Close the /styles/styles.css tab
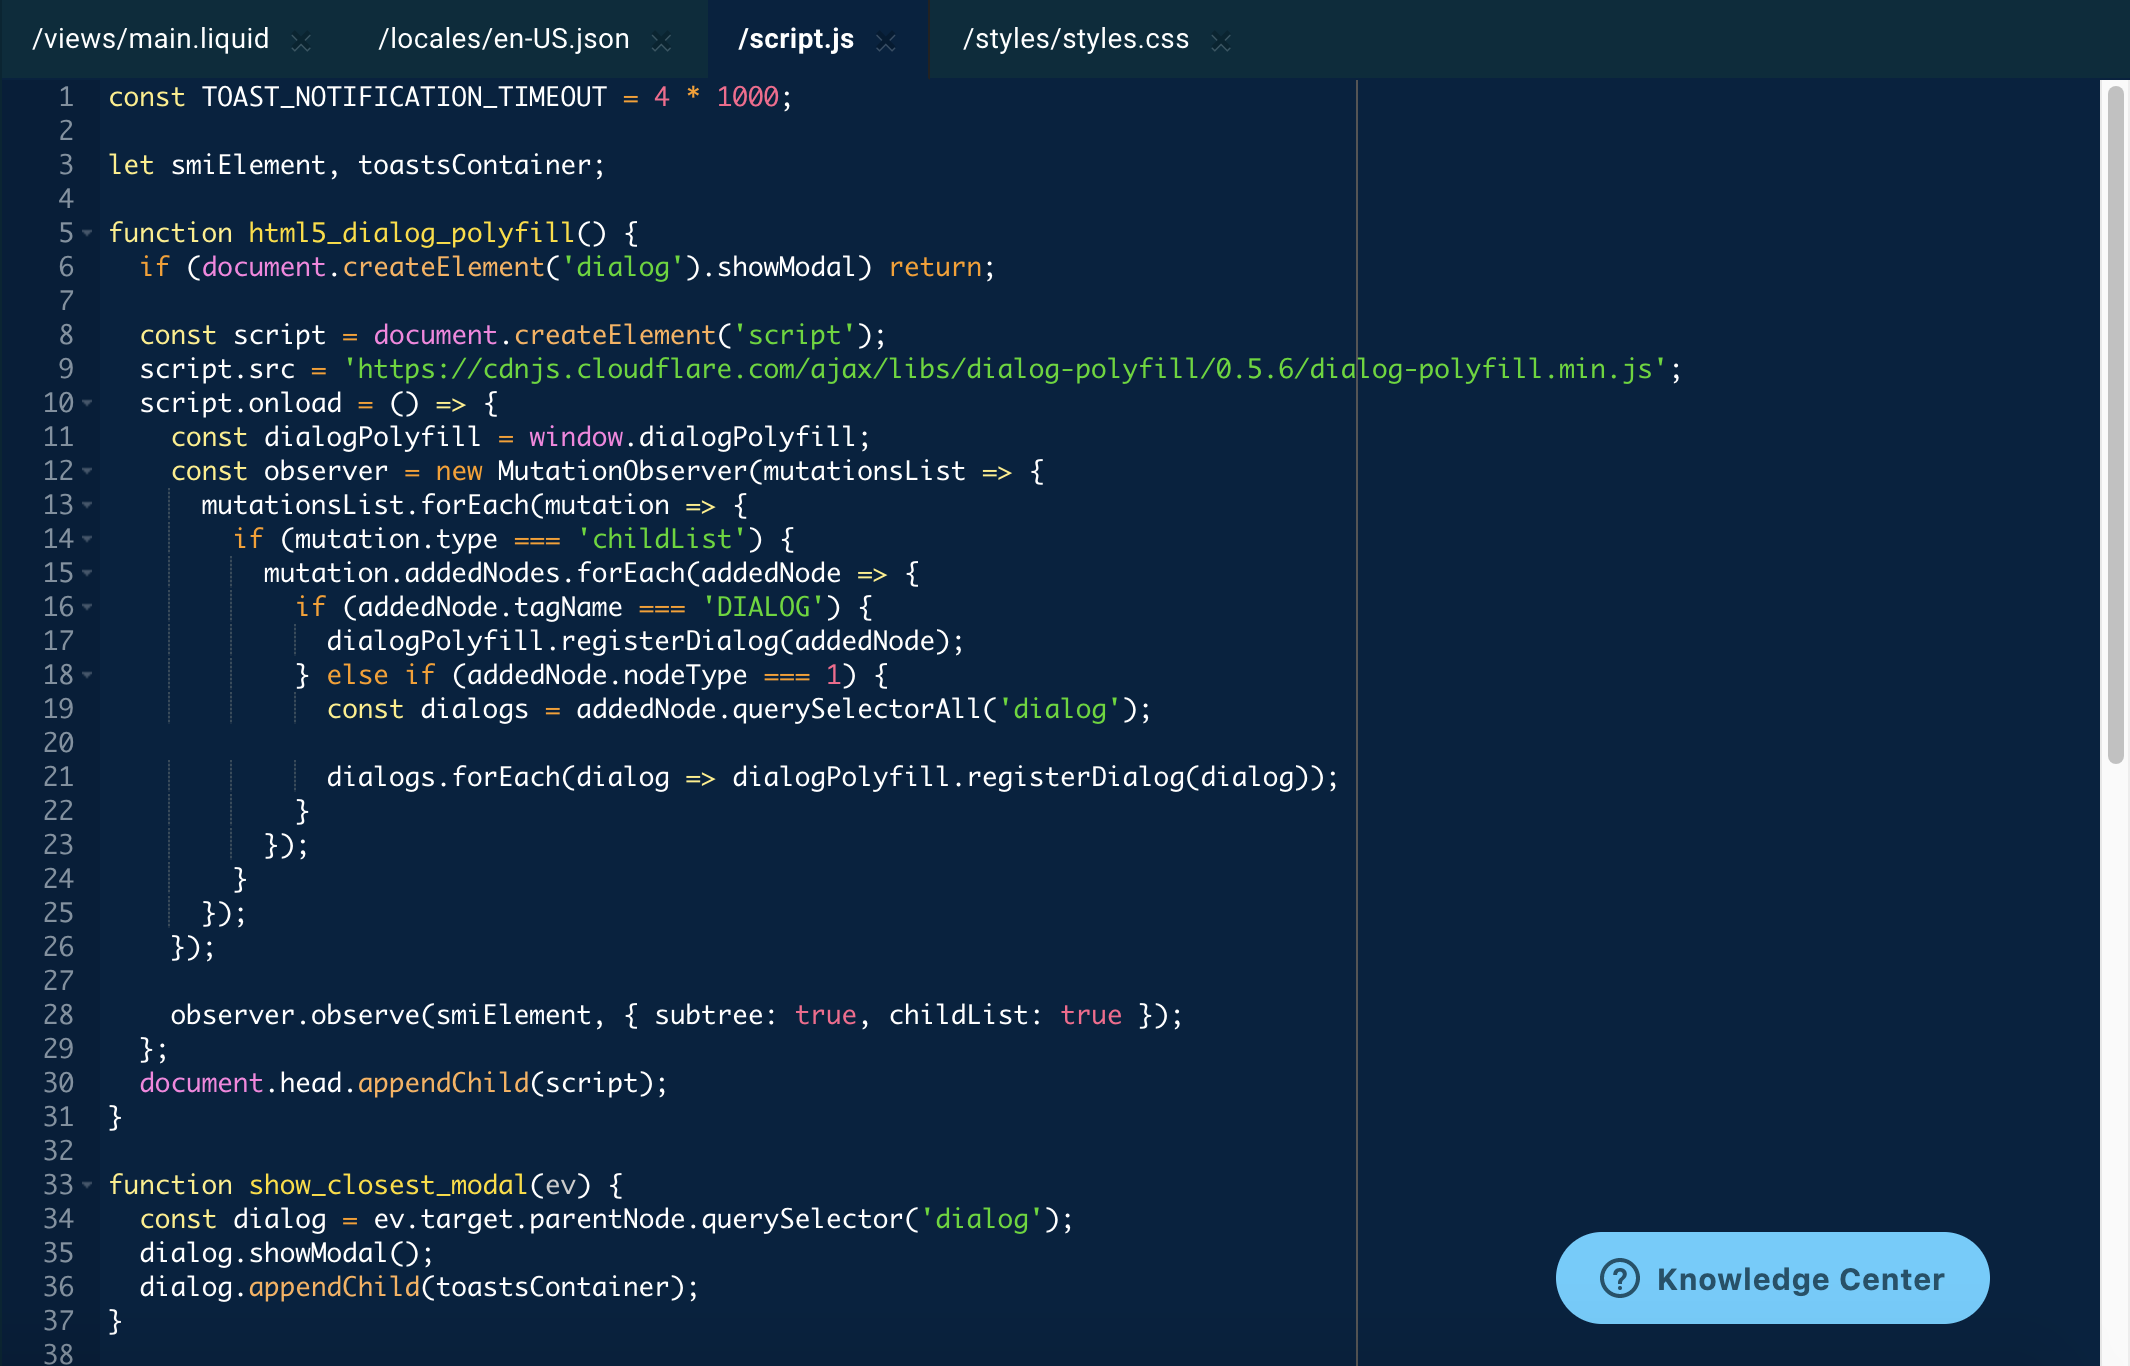The width and height of the screenshot is (2130, 1366). pyautogui.click(x=1220, y=41)
